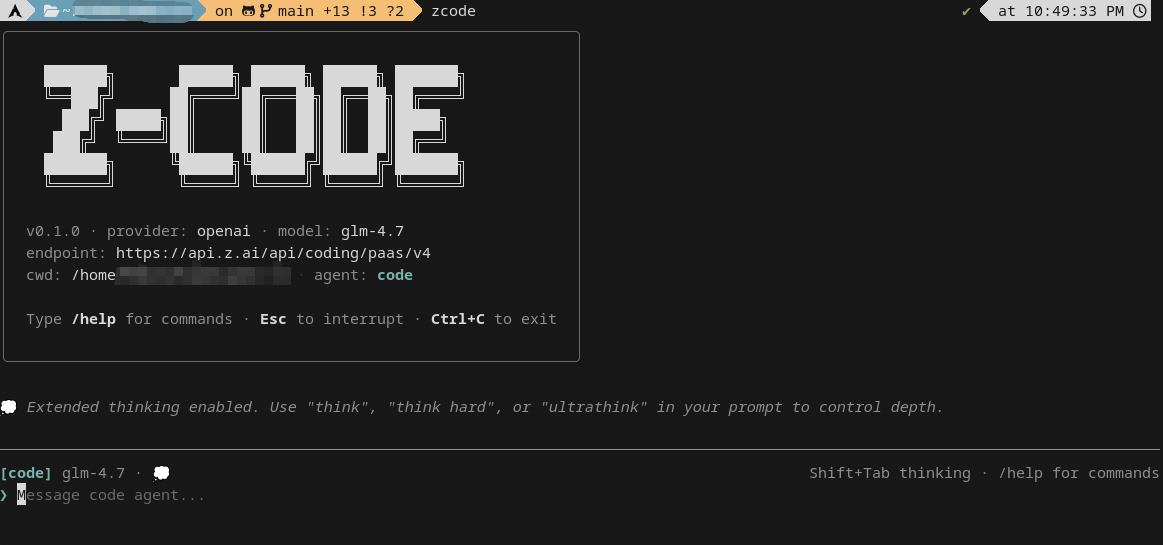
Task: Click '/help for commands' at right of status line
Action: click(1078, 473)
